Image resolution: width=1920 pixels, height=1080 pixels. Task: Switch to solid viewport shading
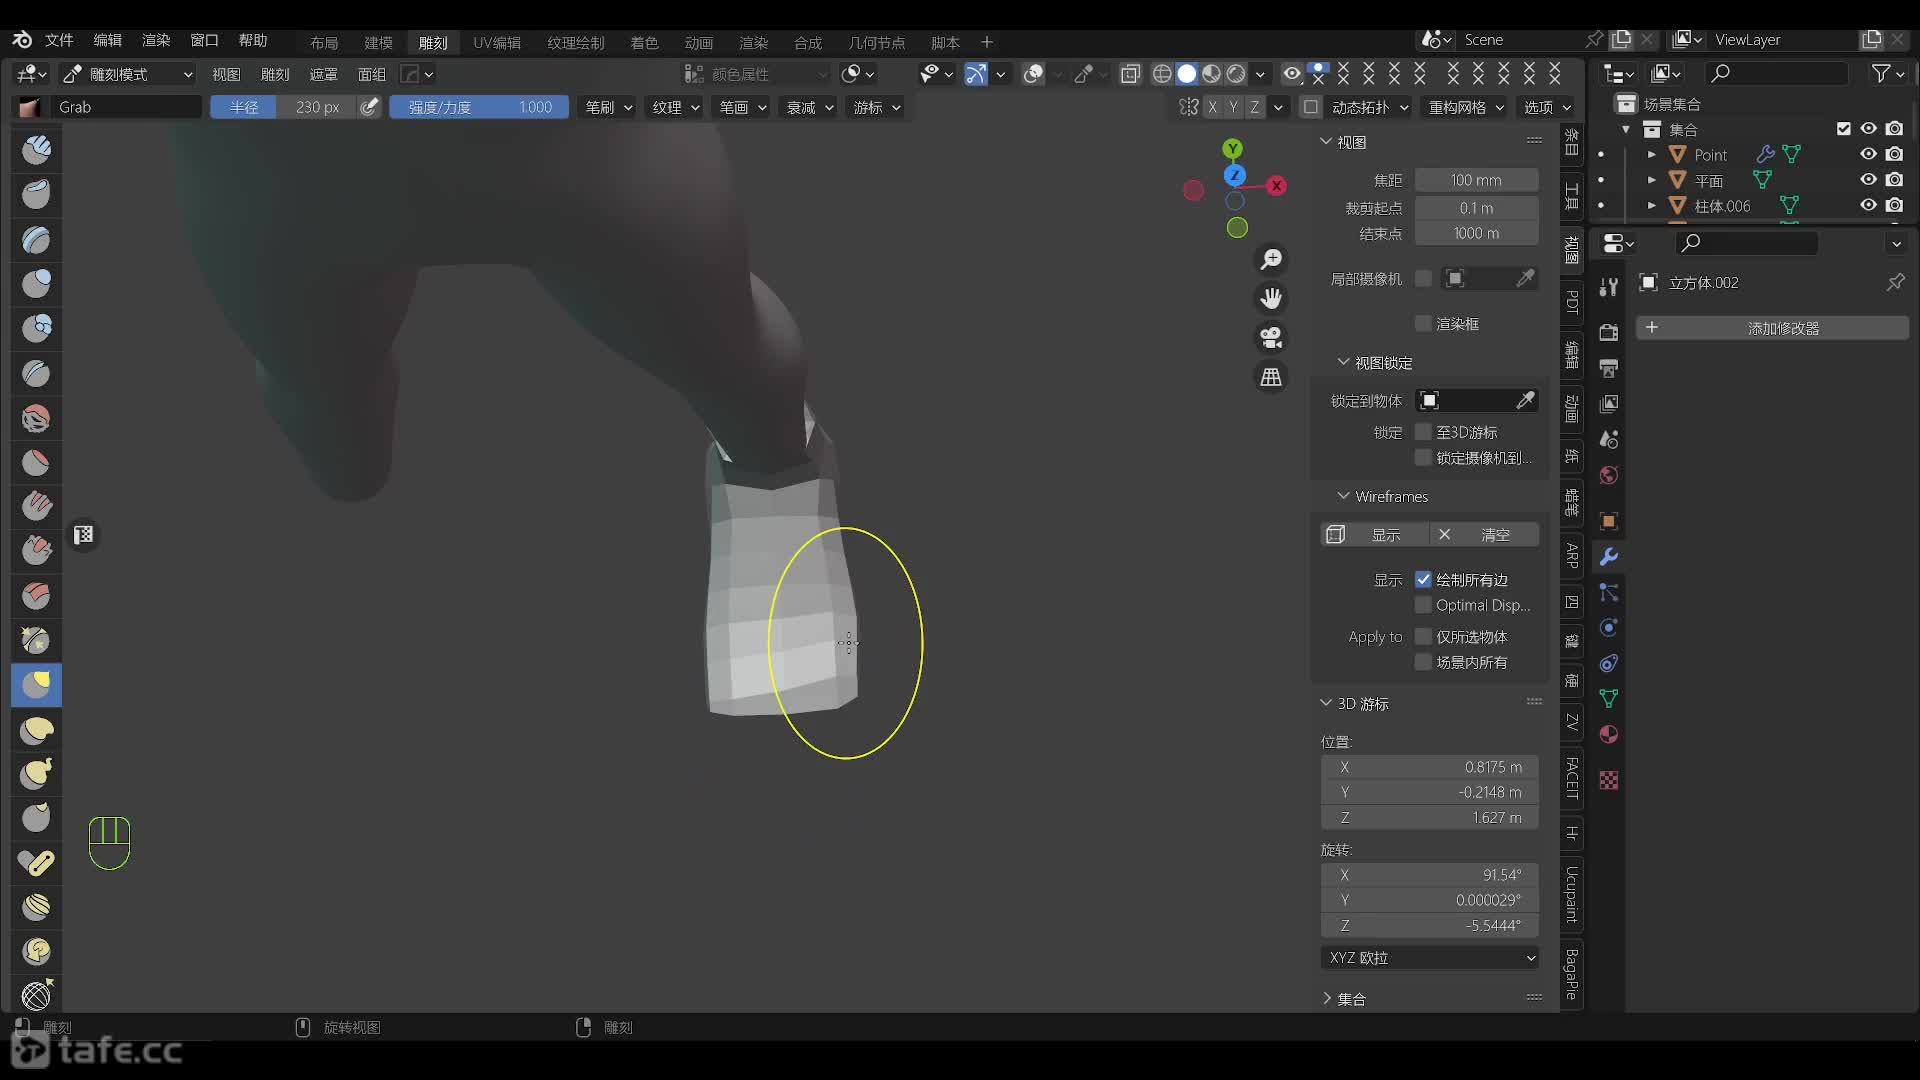pos(1187,74)
